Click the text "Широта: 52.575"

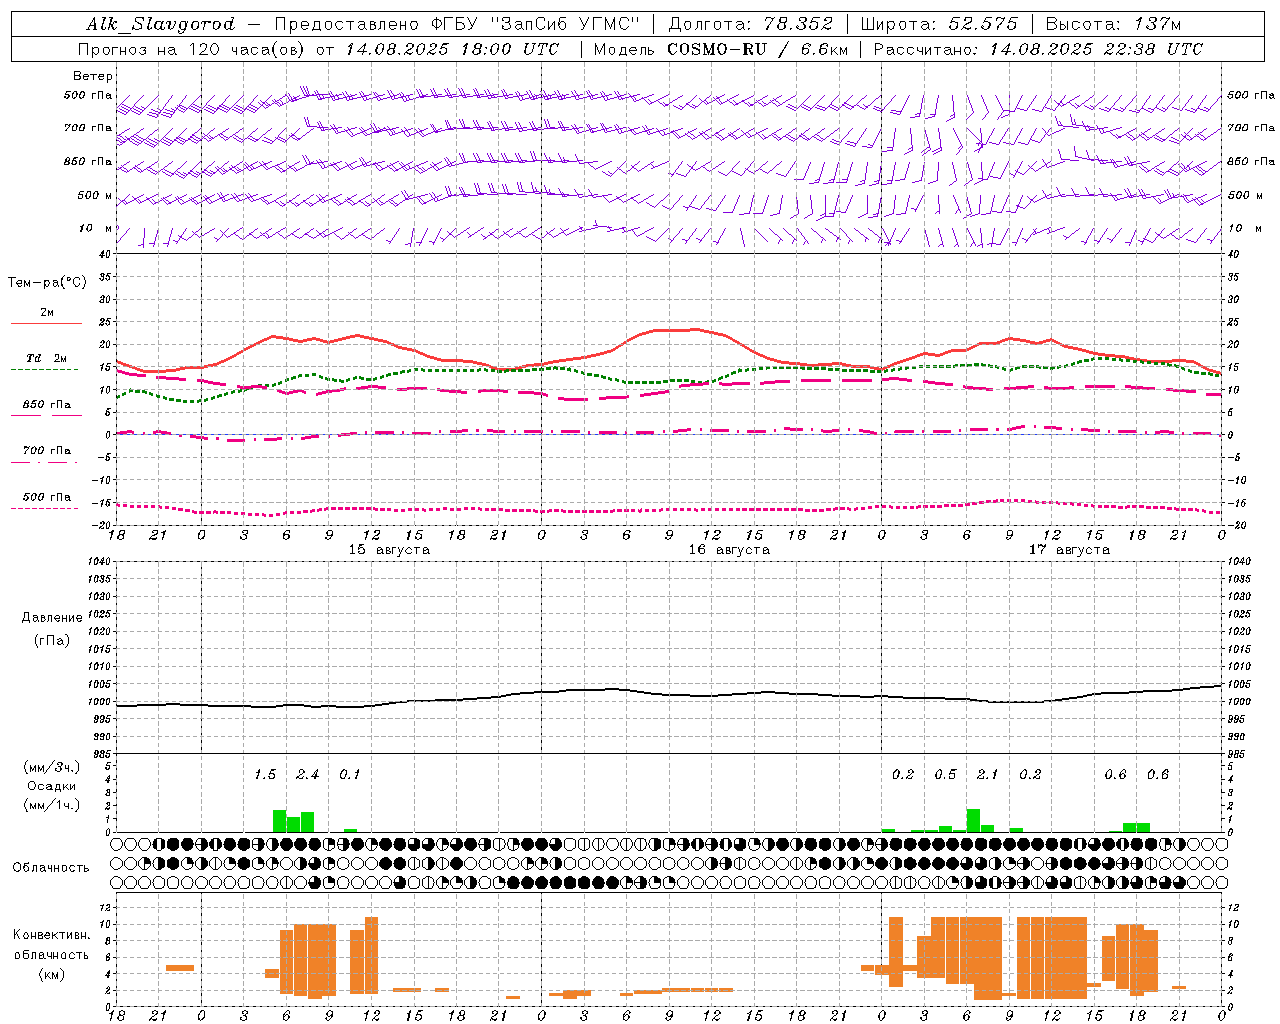click(939, 24)
